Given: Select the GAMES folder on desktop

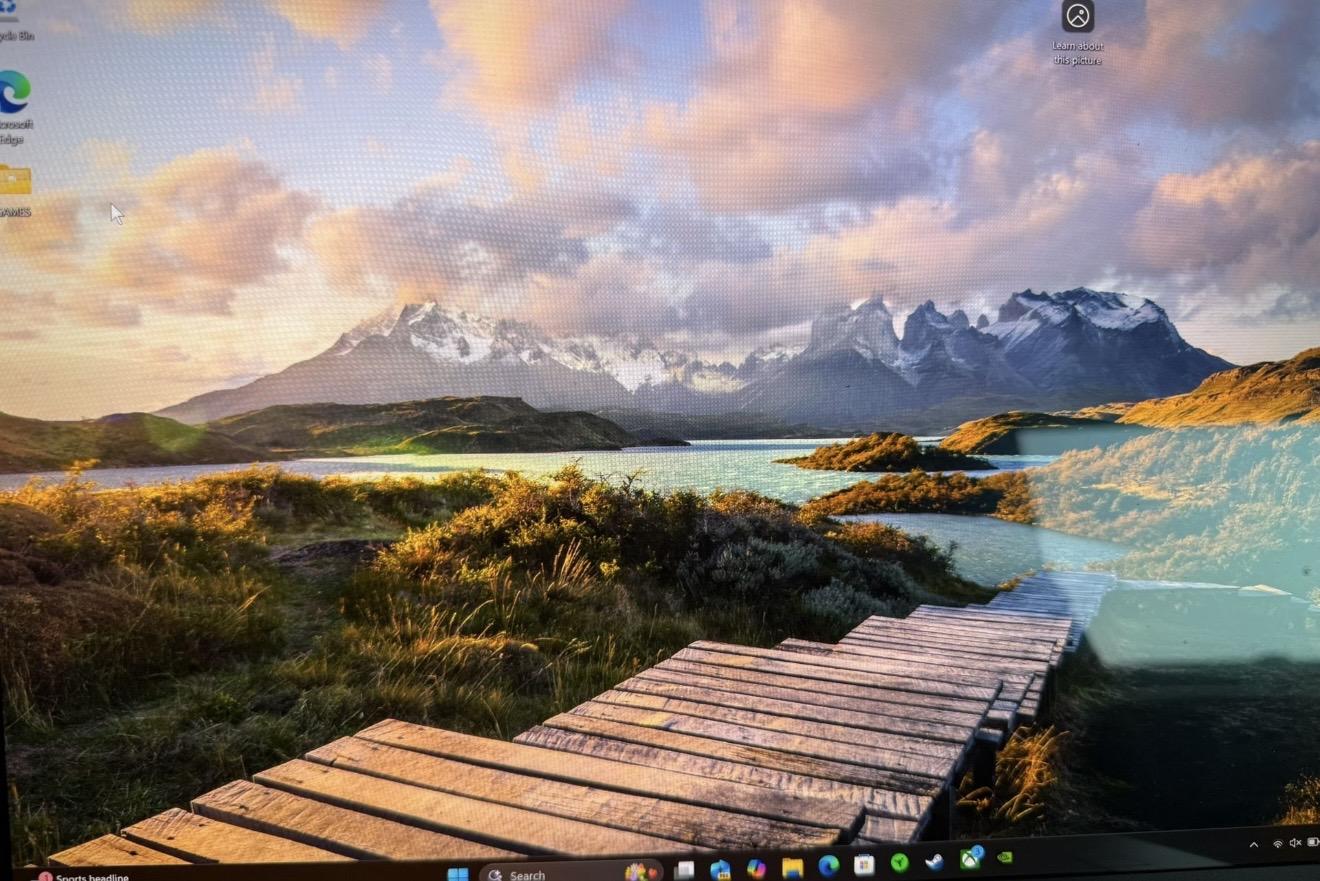Looking at the screenshot, I should click(15, 190).
